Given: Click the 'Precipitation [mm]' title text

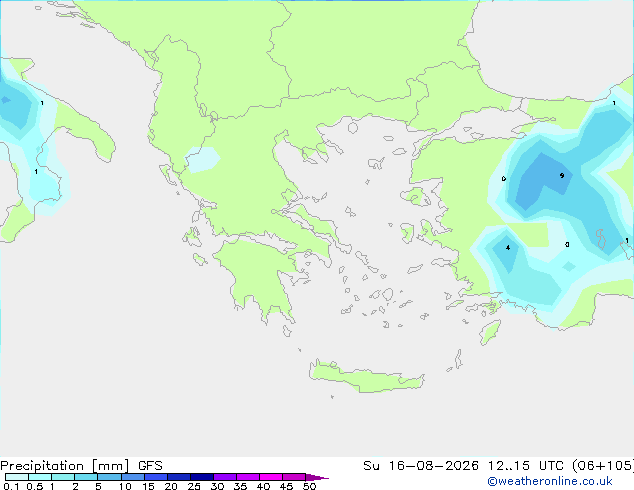Looking at the screenshot, I should click(x=64, y=466).
